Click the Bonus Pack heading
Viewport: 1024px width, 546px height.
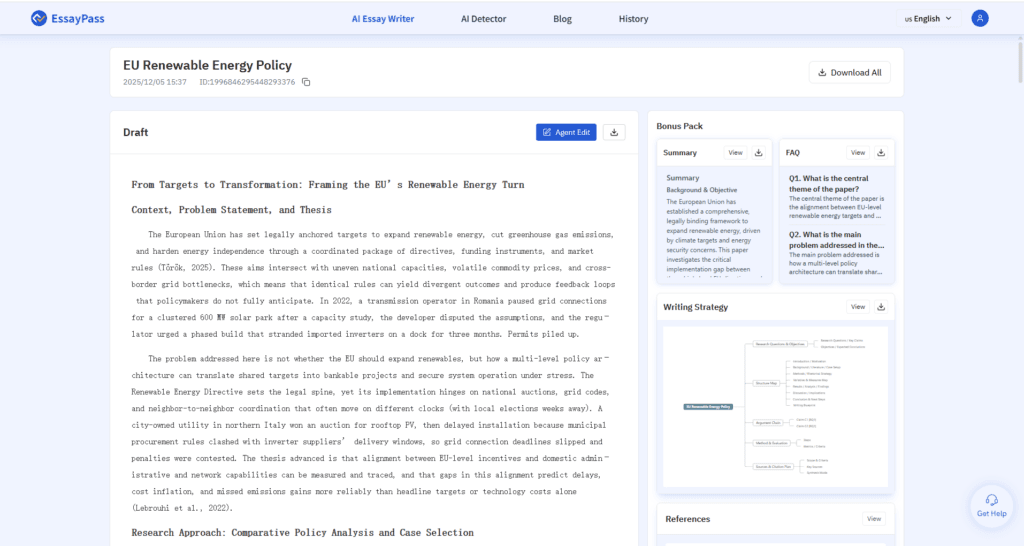coord(679,126)
